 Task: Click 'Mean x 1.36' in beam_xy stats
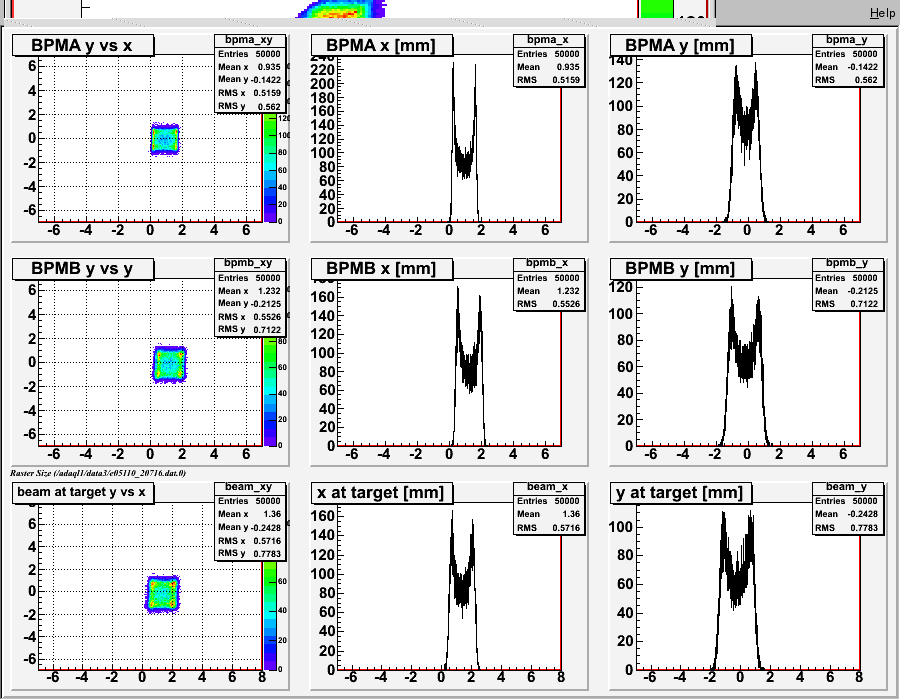tap(249, 514)
